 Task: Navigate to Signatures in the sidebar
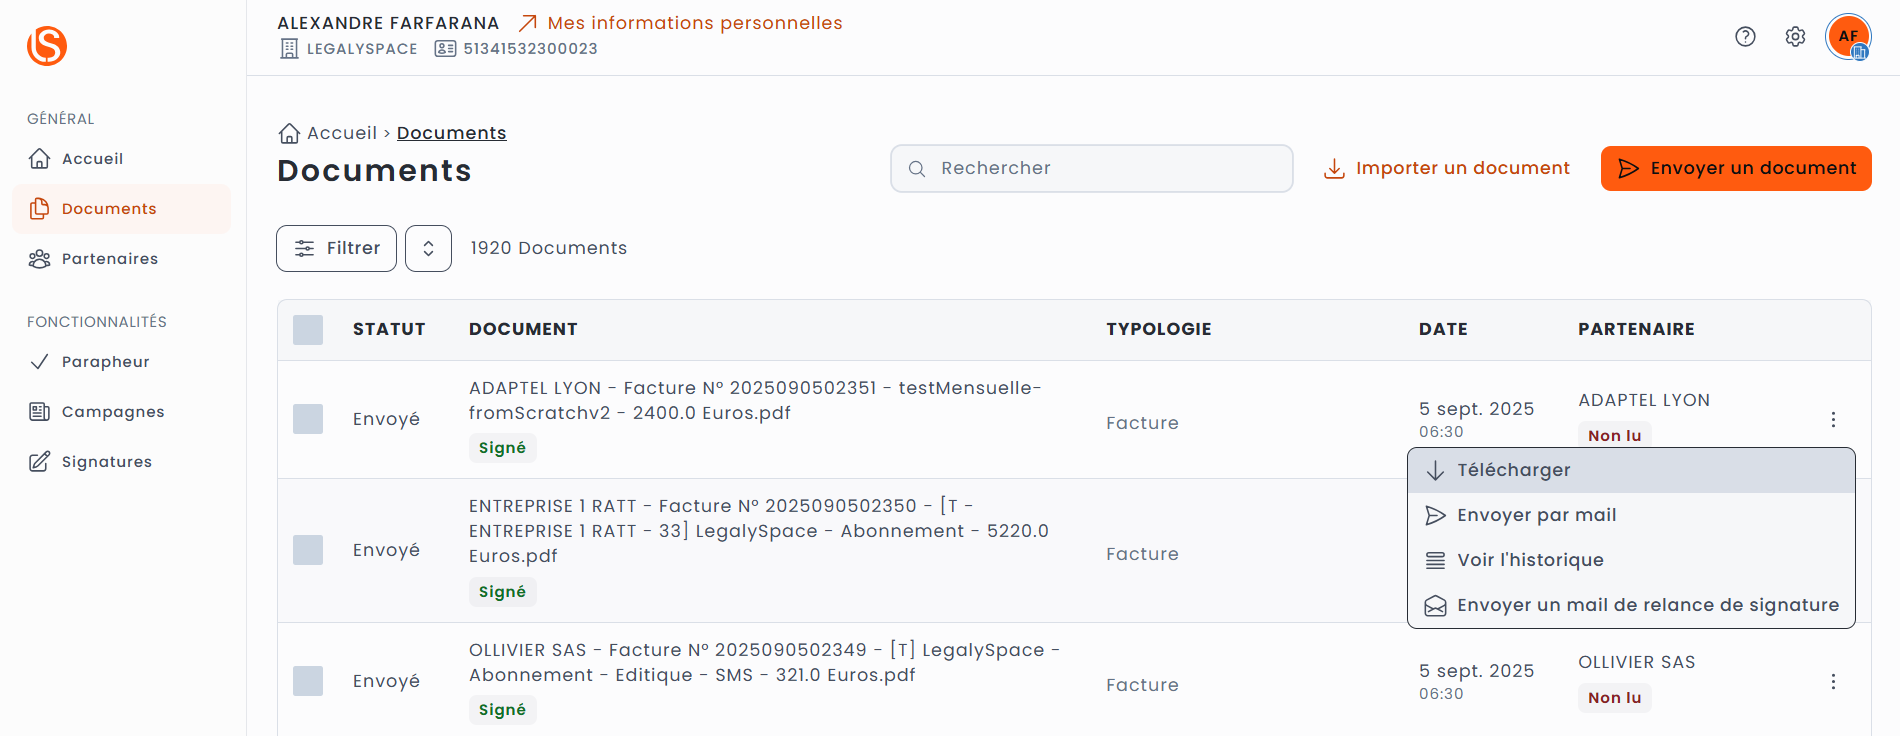(106, 462)
